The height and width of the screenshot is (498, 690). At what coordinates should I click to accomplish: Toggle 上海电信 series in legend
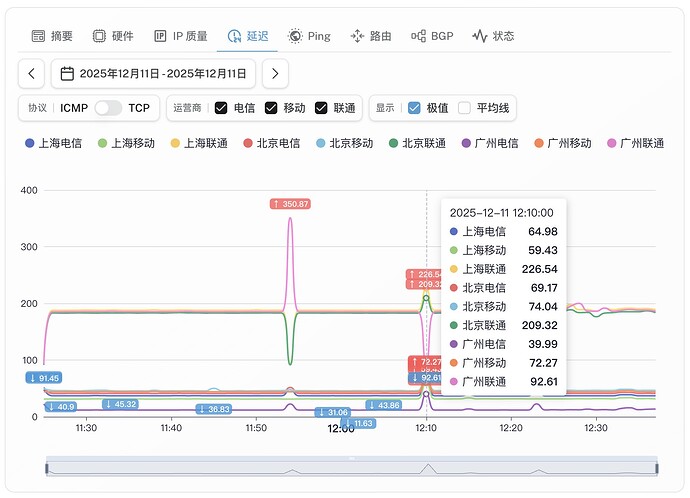pos(54,143)
